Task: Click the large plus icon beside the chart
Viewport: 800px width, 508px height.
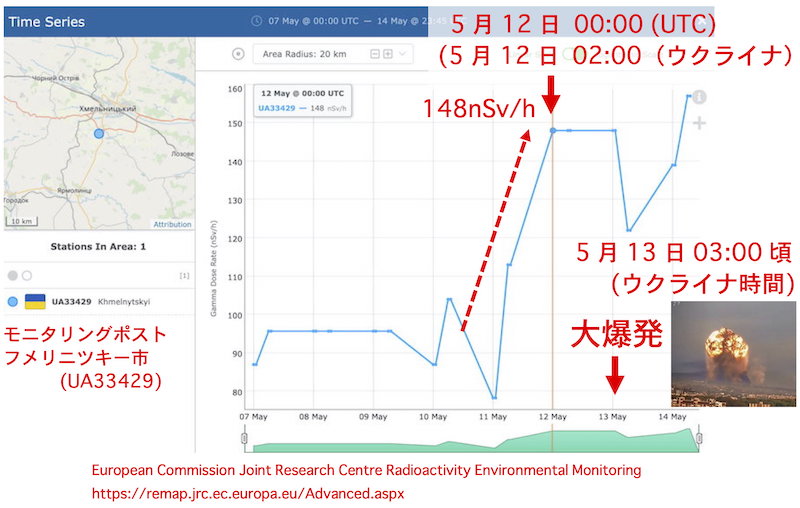Action: [699, 123]
